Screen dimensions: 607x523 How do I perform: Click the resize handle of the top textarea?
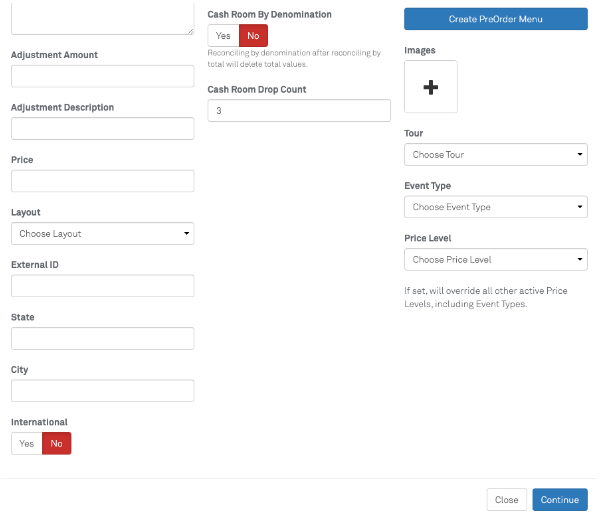189,30
